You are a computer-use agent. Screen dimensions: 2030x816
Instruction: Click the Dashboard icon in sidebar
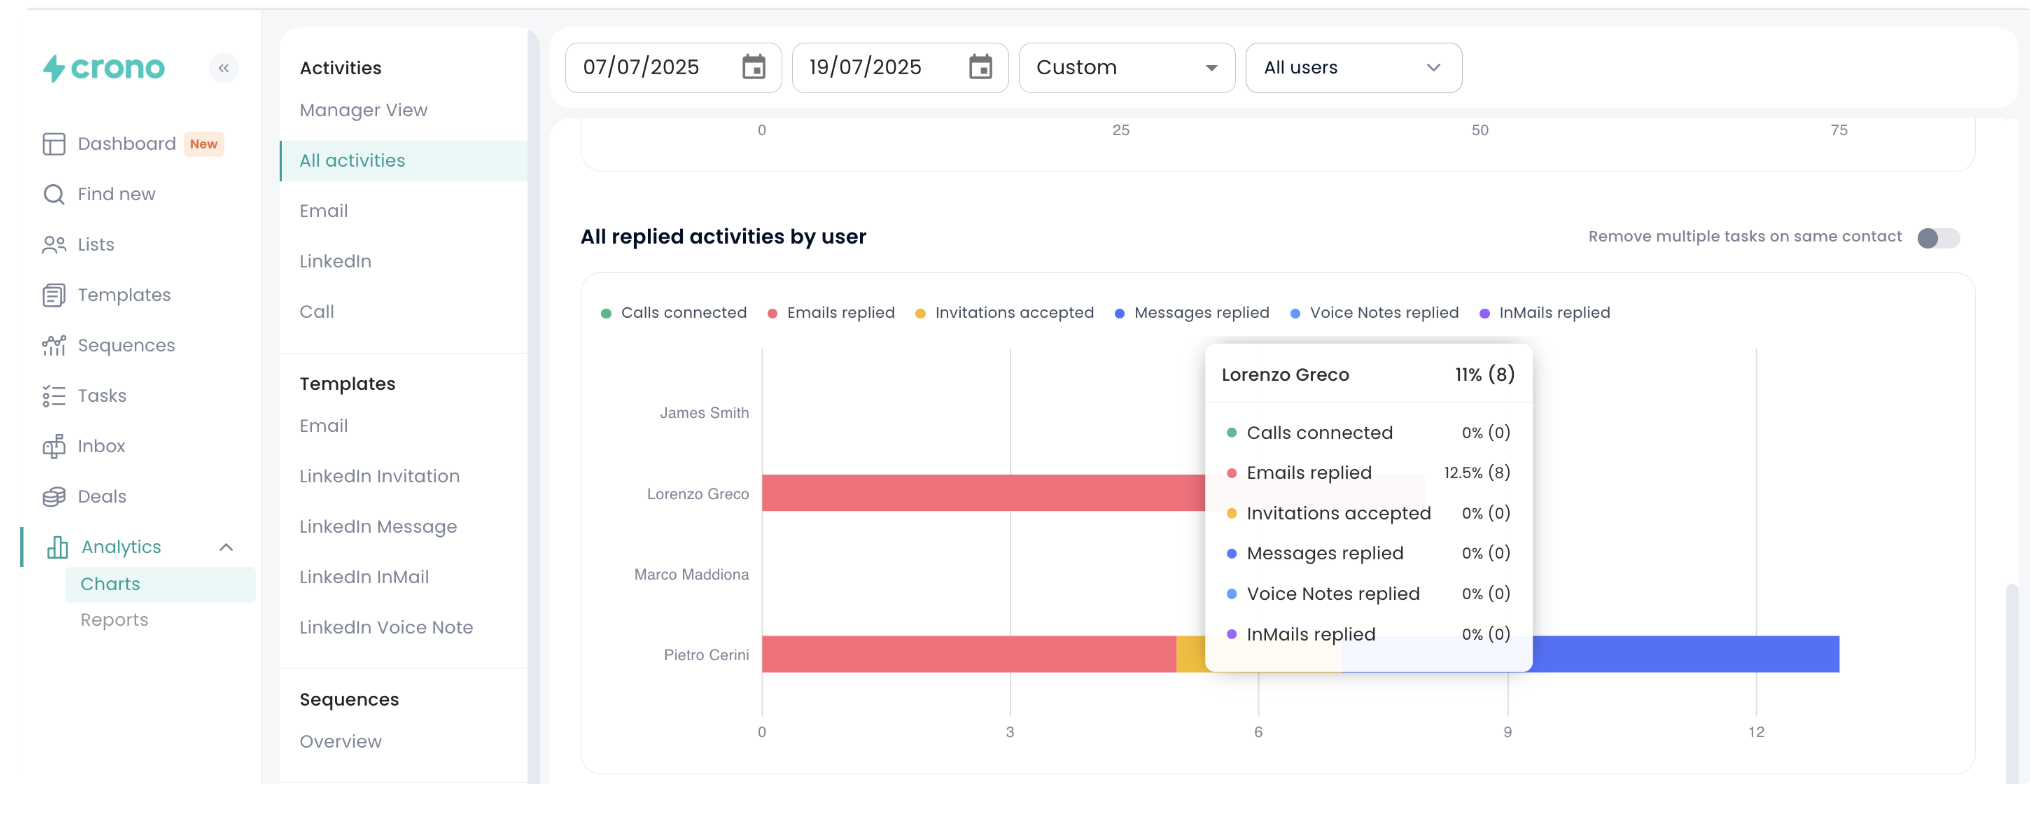(x=54, y=144)
